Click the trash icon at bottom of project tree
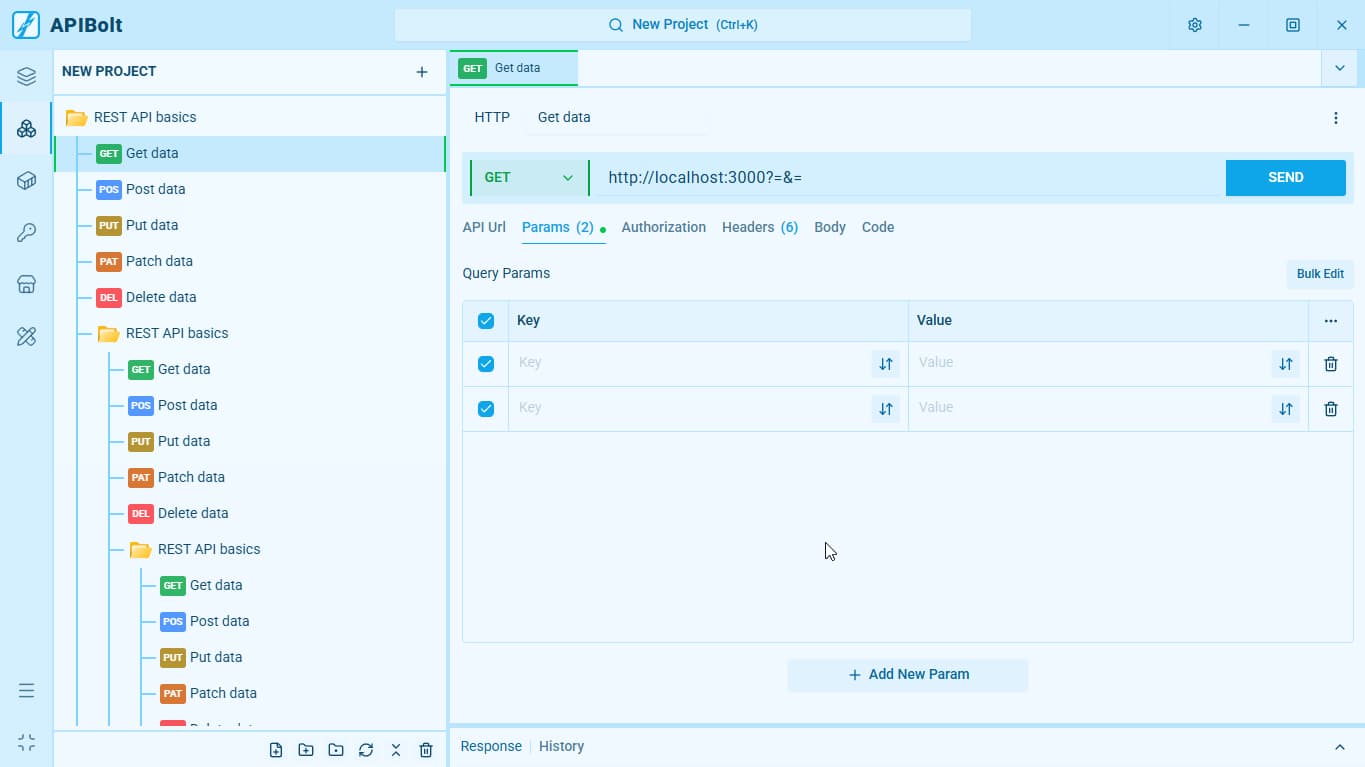Image resolution: width=1365 pixels, height=767 pixels. [426, 750]
